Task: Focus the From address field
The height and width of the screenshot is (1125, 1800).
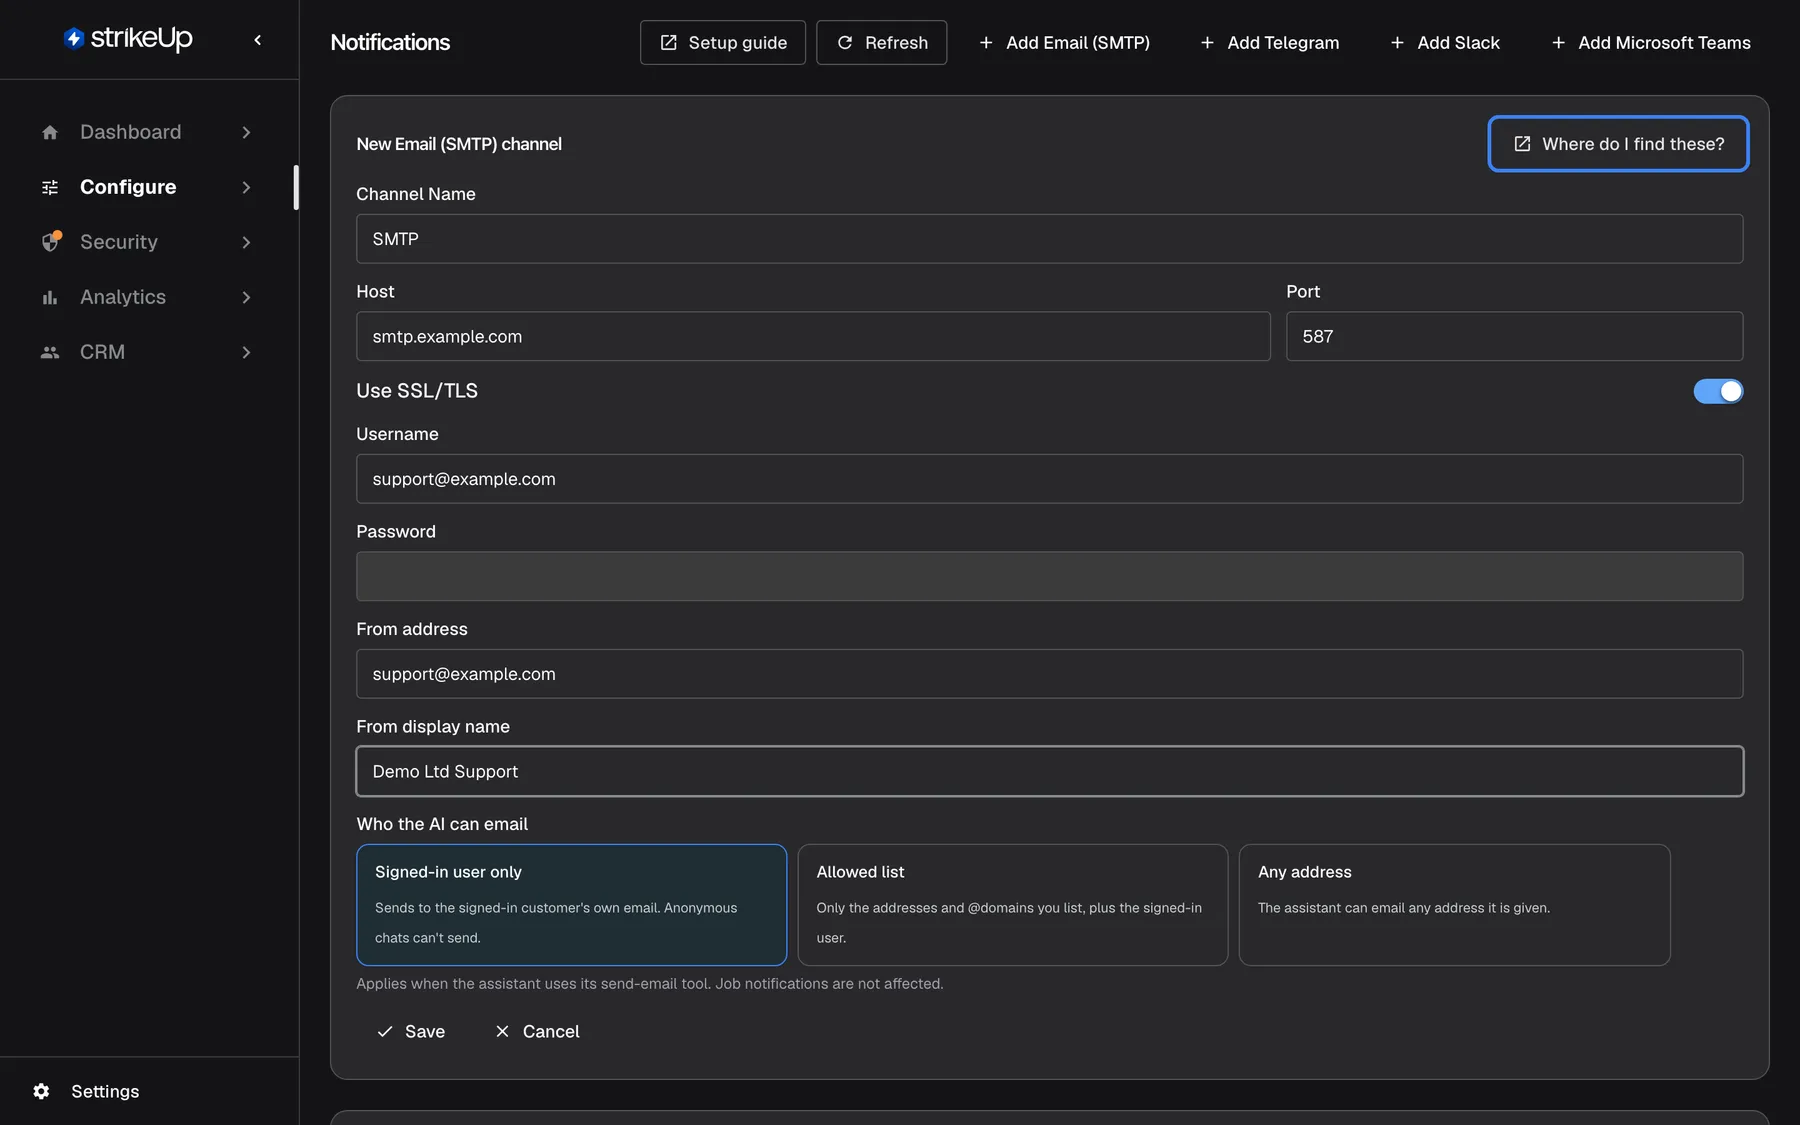Action: click(1049, 674)
